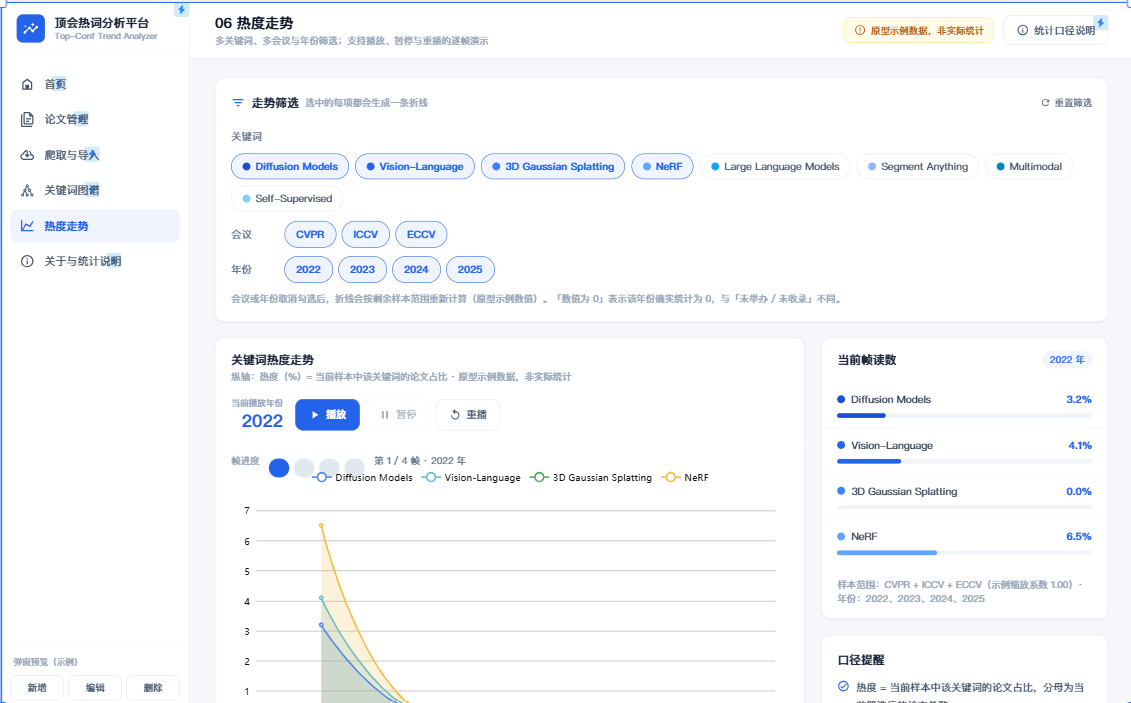
Task: Jump to the last frame progress dot
Action: [x=355, y=468]
